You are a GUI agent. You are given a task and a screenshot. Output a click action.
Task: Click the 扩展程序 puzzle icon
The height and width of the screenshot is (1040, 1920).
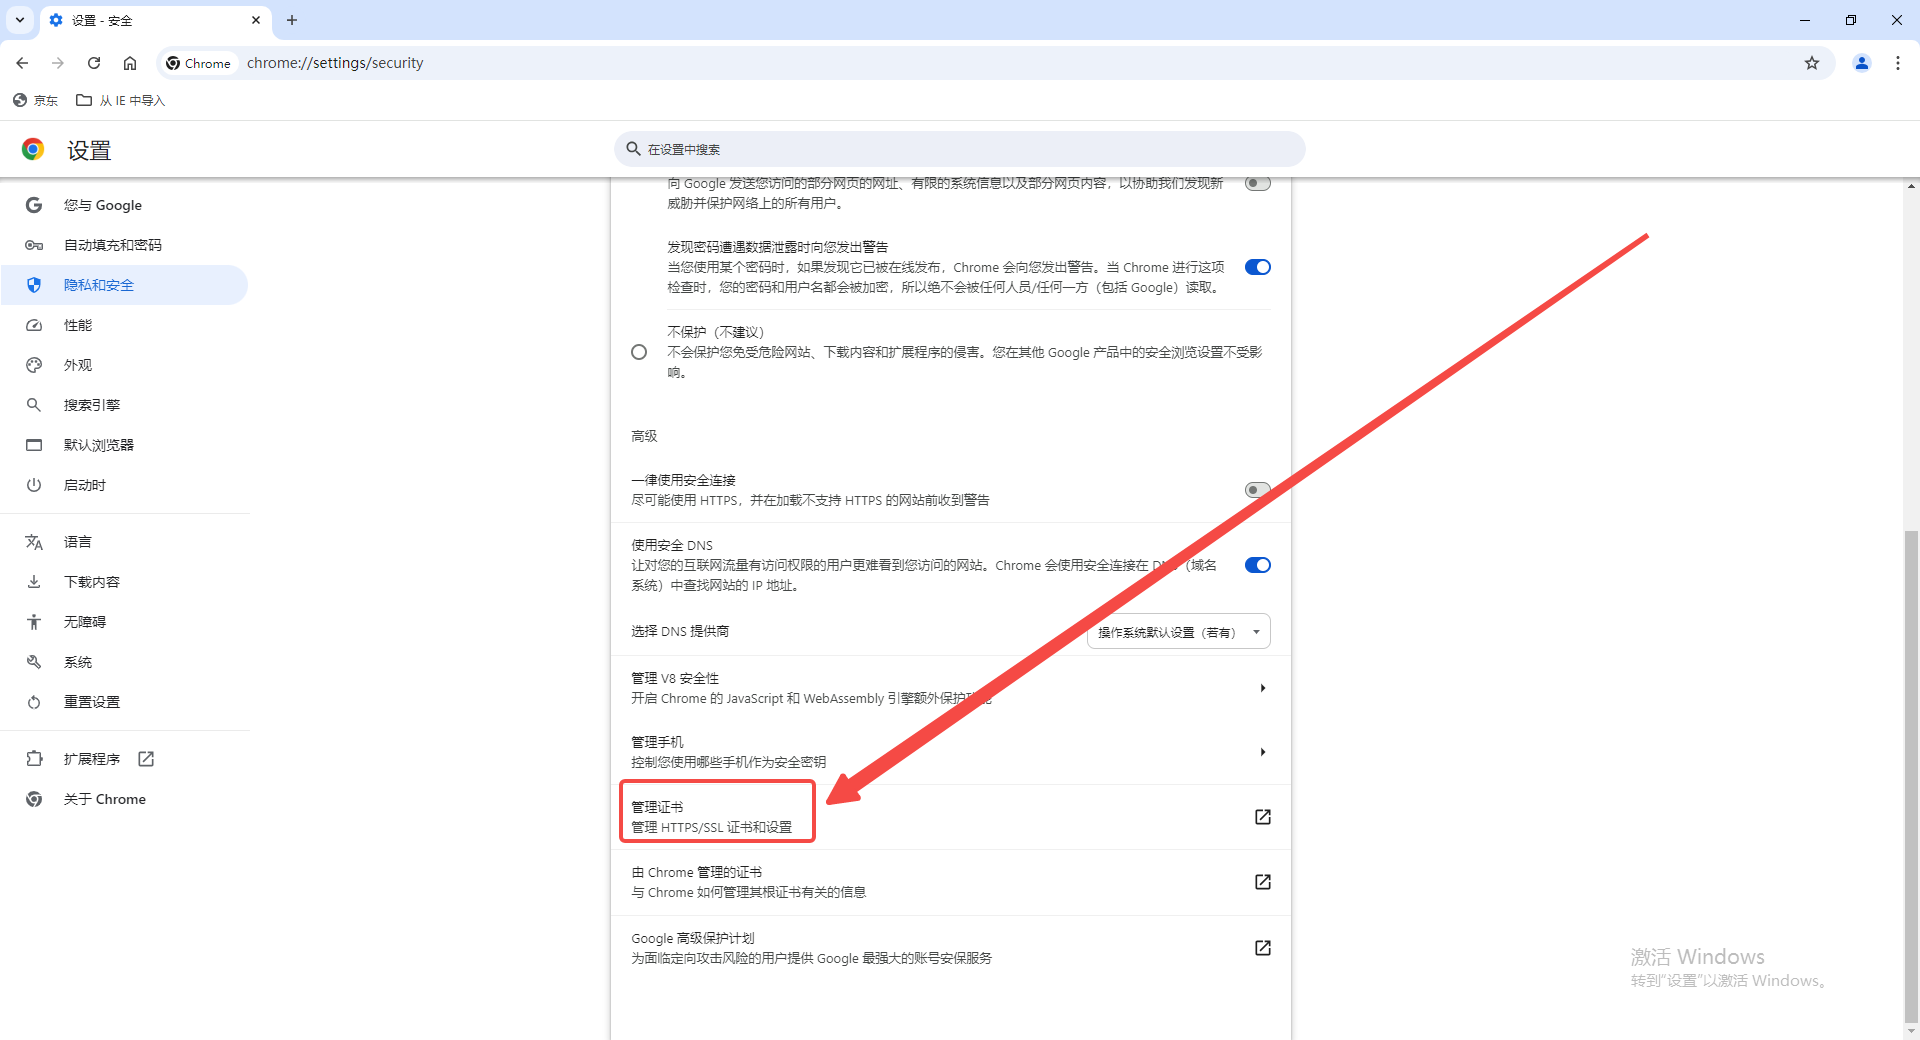[x=34, y=759]
